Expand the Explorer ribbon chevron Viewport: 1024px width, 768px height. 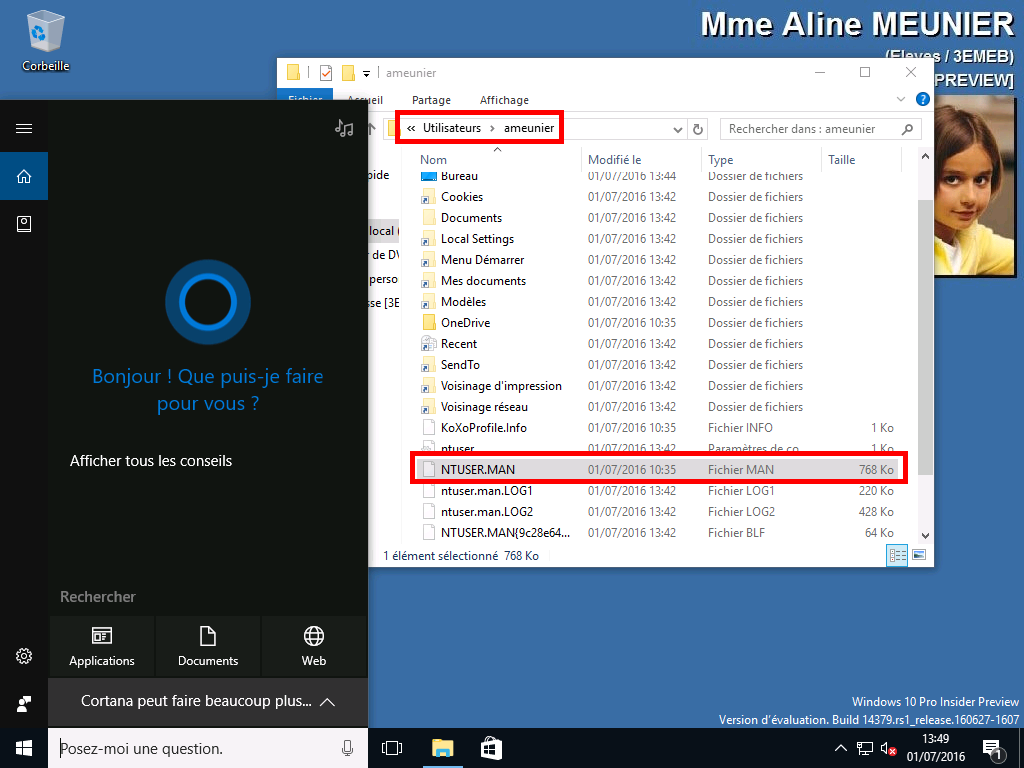coord(901,99)
